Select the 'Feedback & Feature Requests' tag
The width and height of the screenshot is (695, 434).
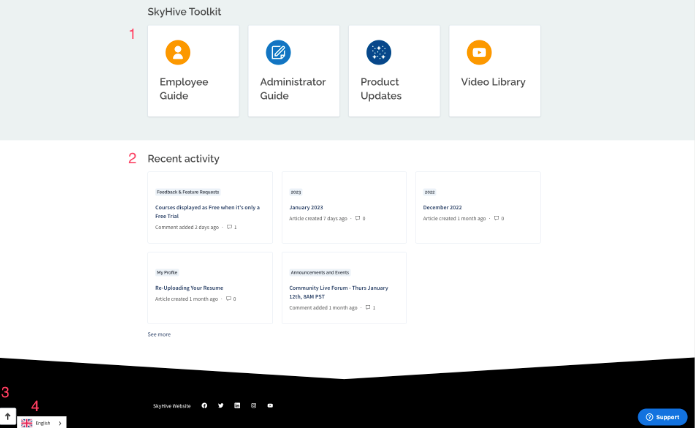(x=188, y=192)
